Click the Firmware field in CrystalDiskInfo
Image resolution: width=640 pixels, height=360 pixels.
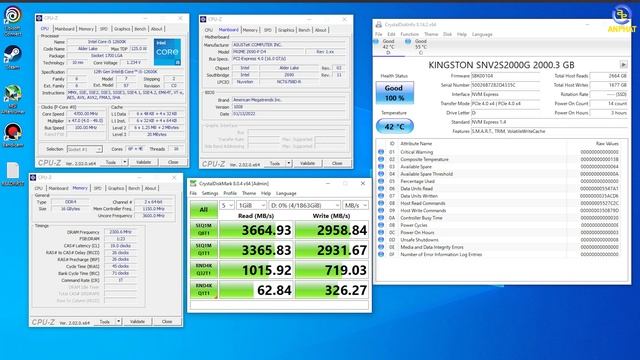pos(505,76)
